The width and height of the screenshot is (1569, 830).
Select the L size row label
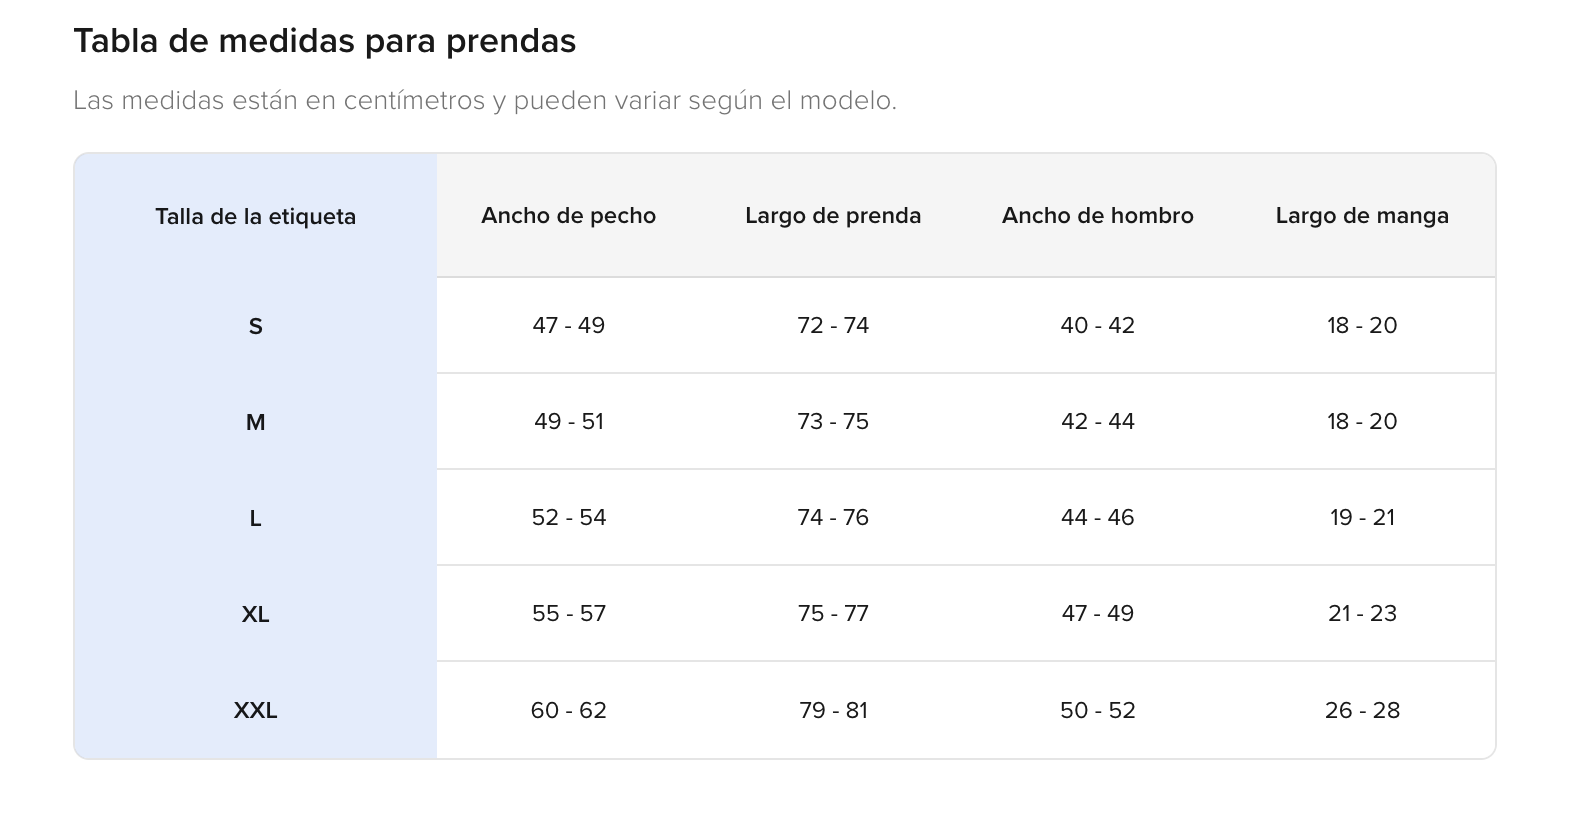(255, 518)
